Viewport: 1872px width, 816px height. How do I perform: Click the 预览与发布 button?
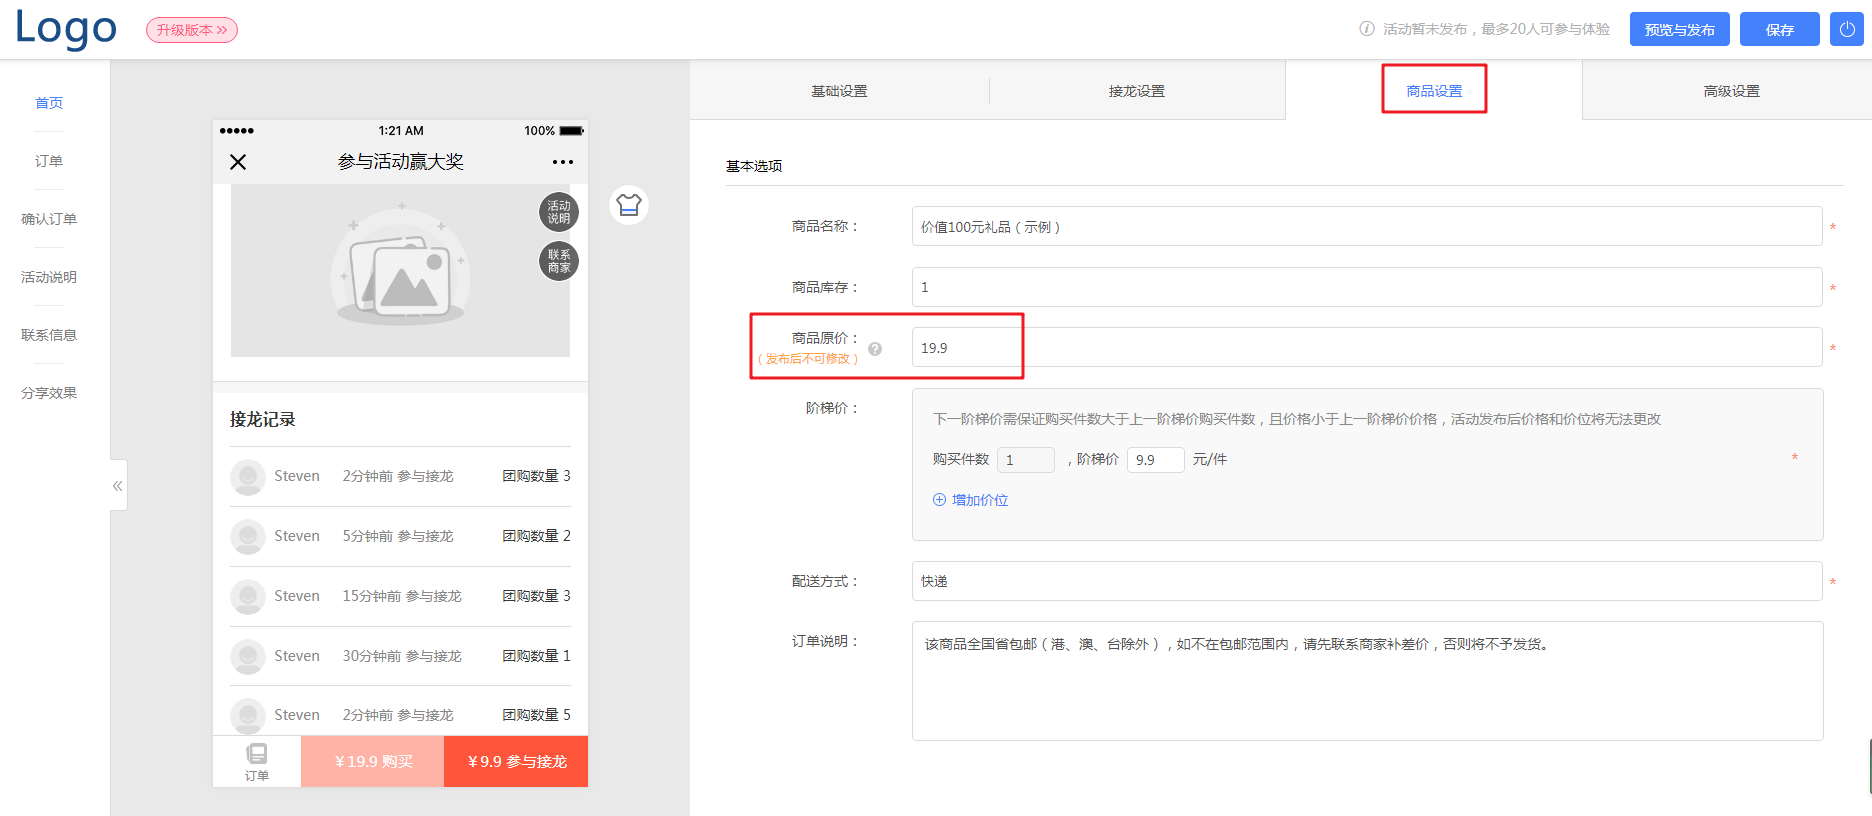[x=1680, y=29]
